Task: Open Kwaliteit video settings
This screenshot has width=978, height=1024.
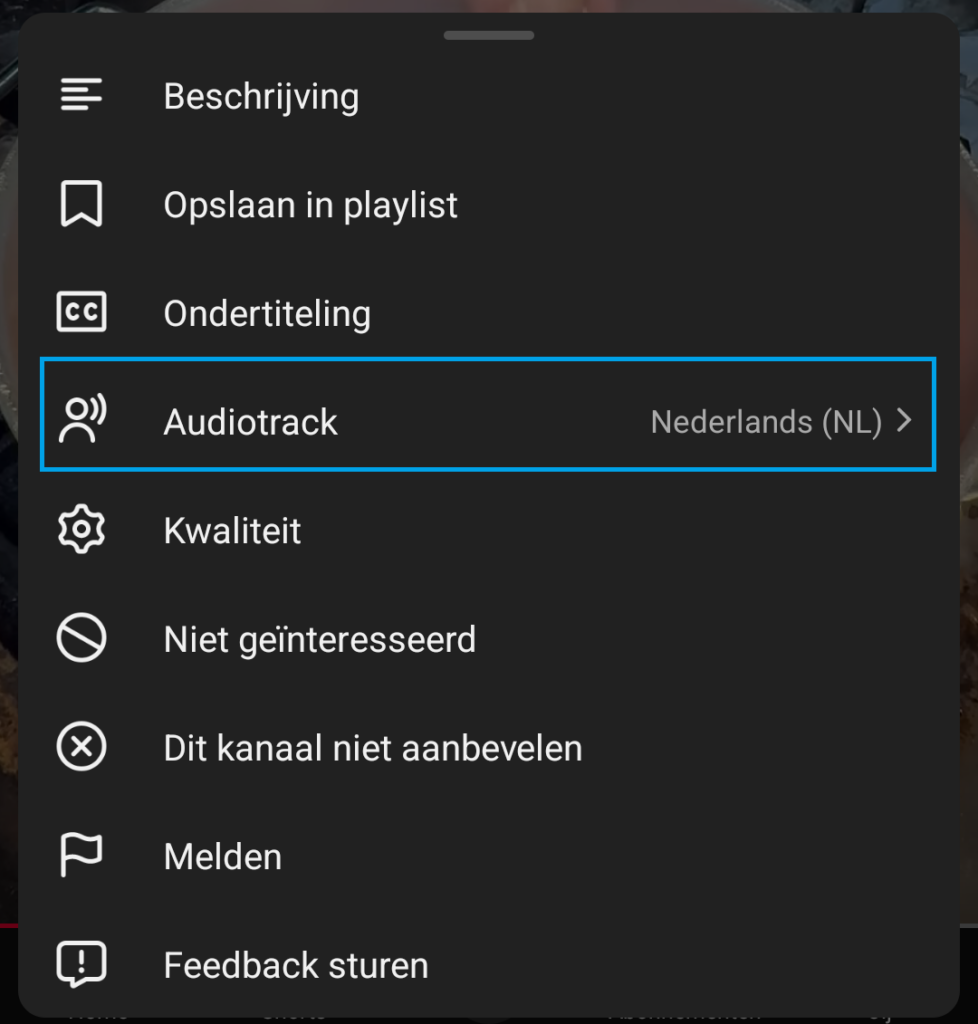Action: pos(232,530)
